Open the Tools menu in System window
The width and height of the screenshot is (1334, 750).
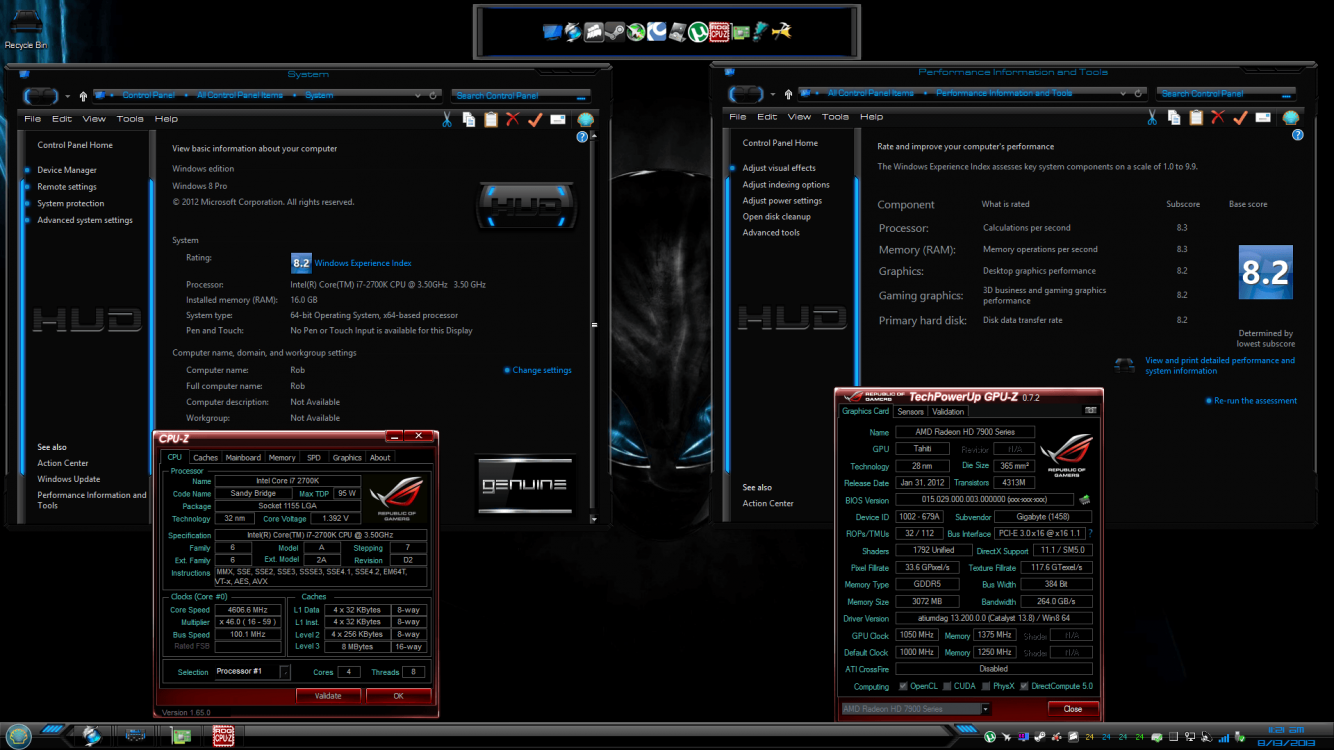point(130,118)
